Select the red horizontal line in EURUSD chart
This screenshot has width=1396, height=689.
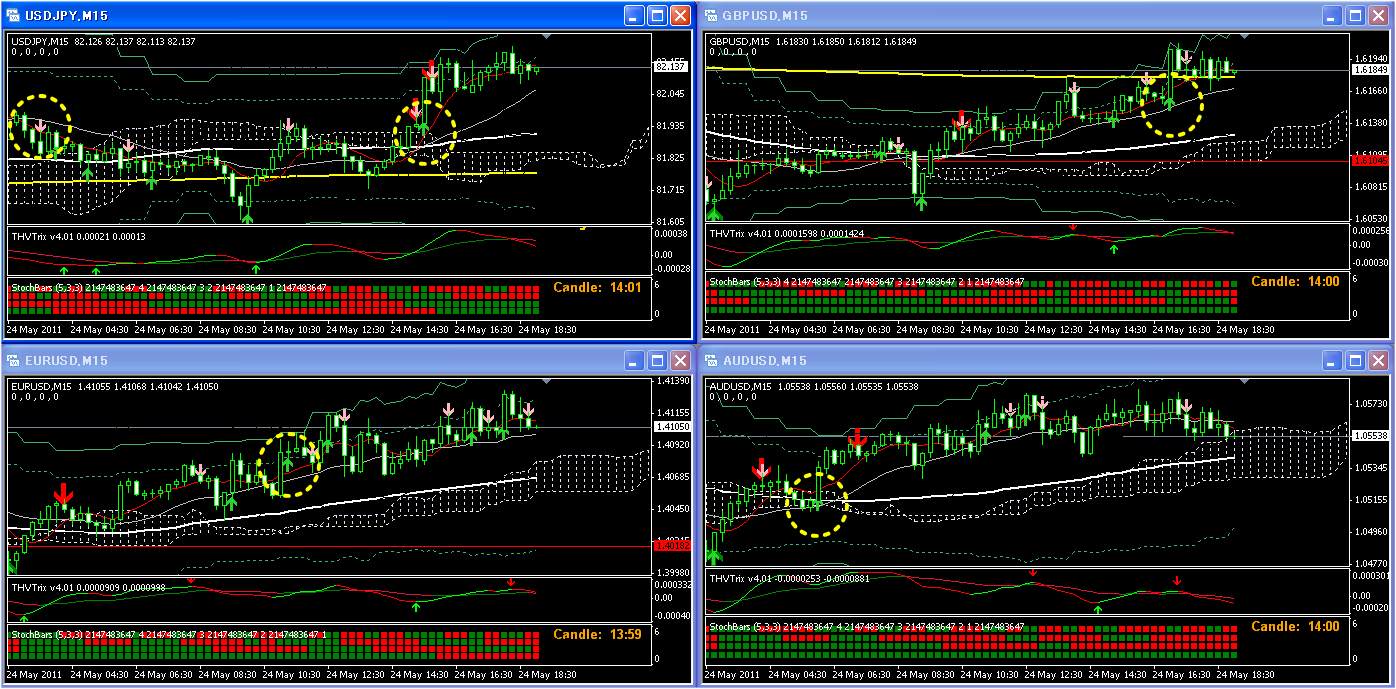[330, 547]
